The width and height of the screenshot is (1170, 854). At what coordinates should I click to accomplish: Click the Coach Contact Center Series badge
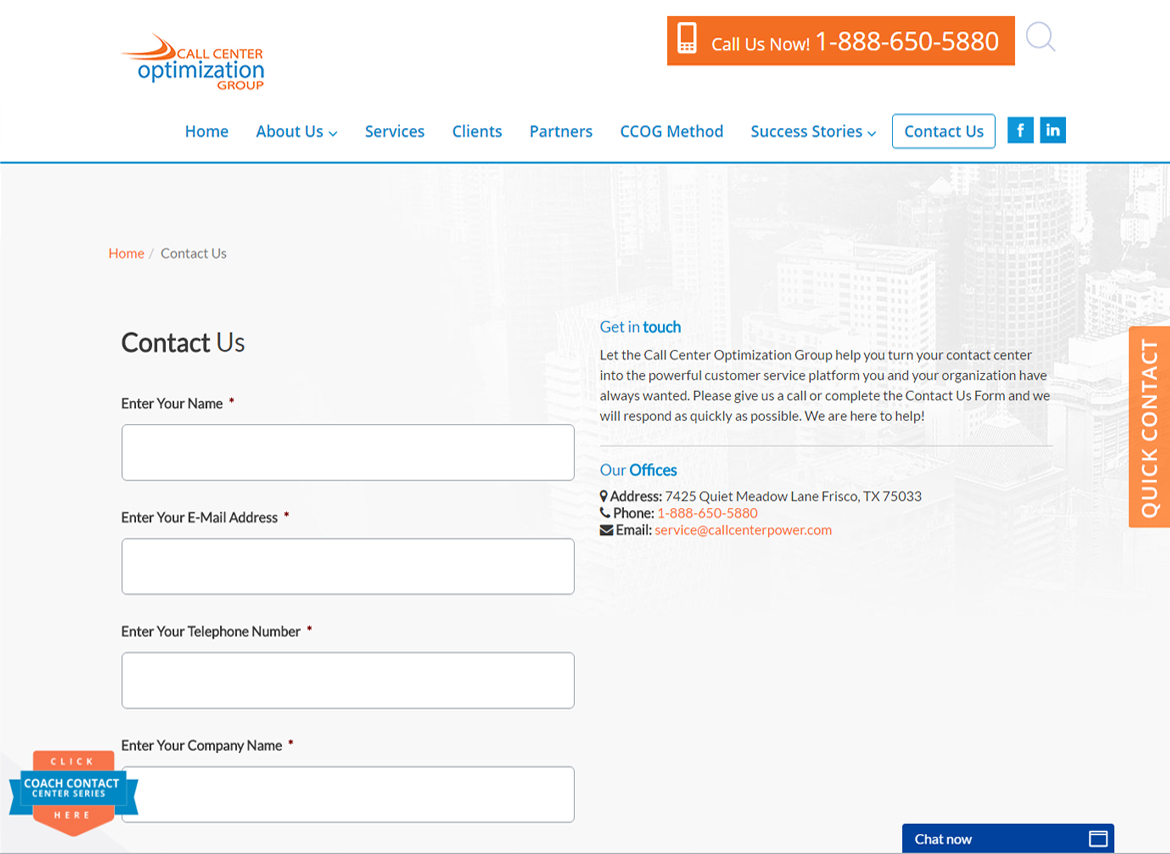coord(72,792)
